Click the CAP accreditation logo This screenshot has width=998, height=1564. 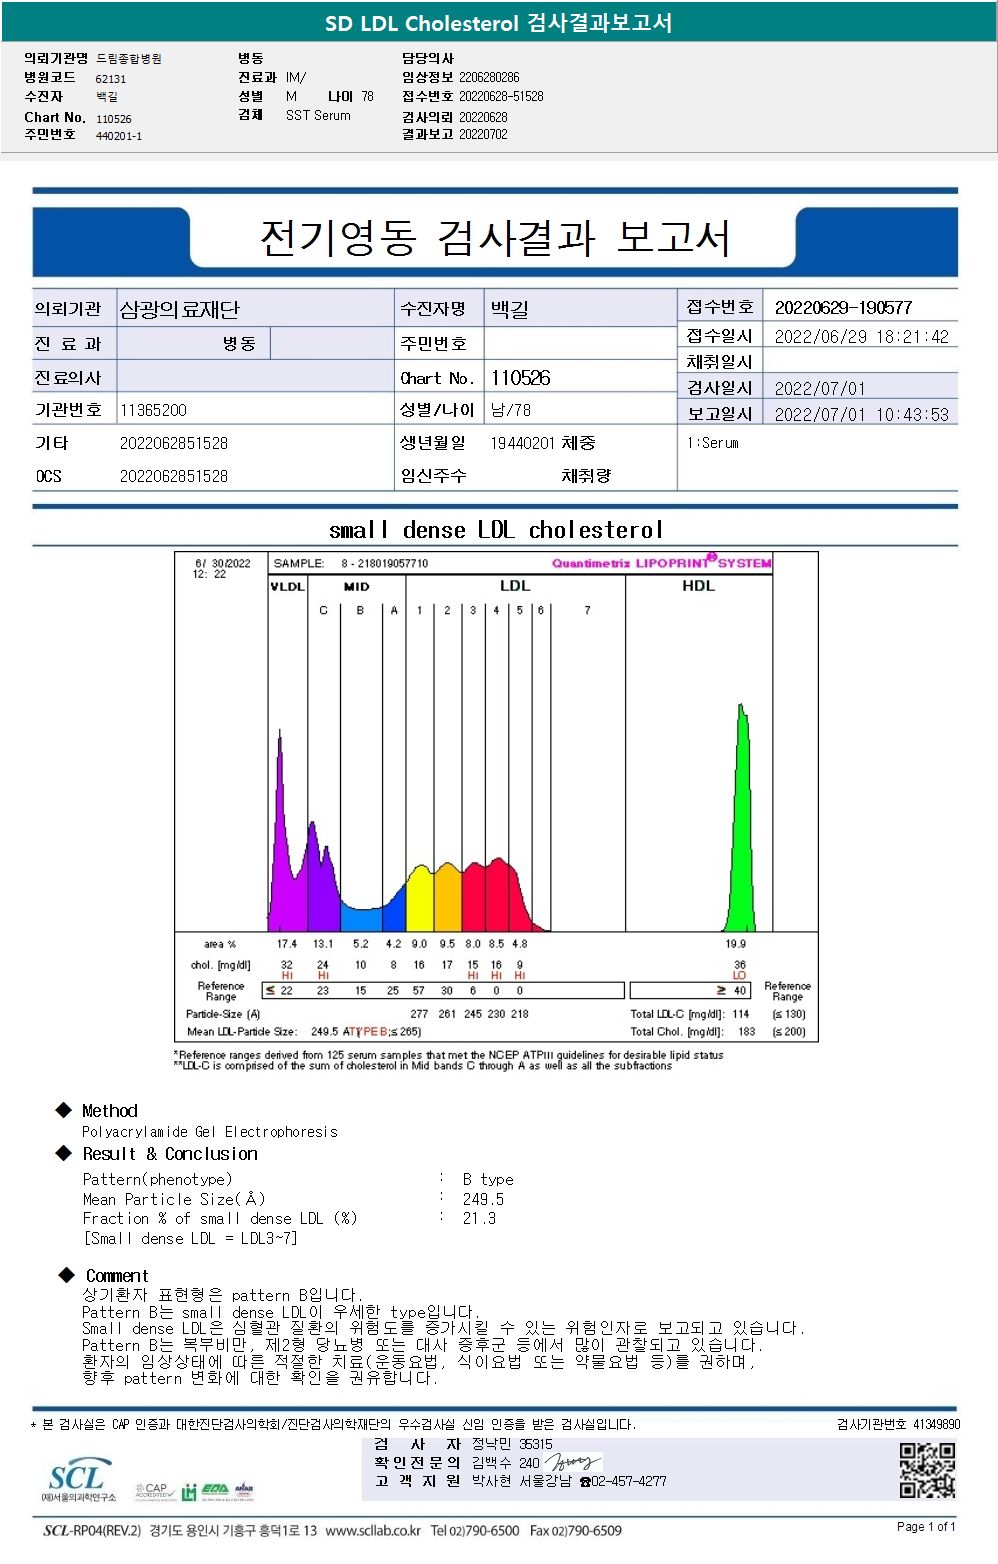click(155, 1491)
